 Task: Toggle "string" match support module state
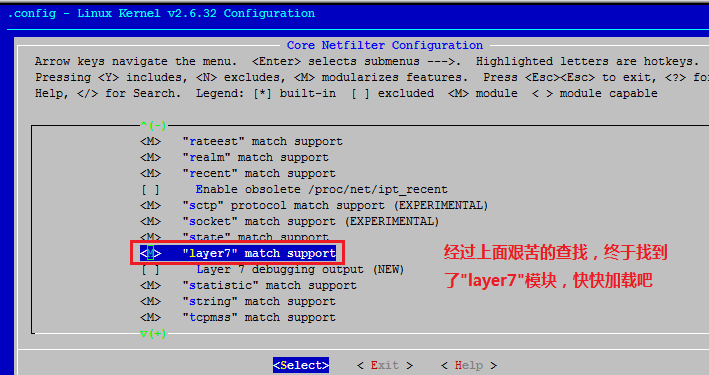(150, 301)
